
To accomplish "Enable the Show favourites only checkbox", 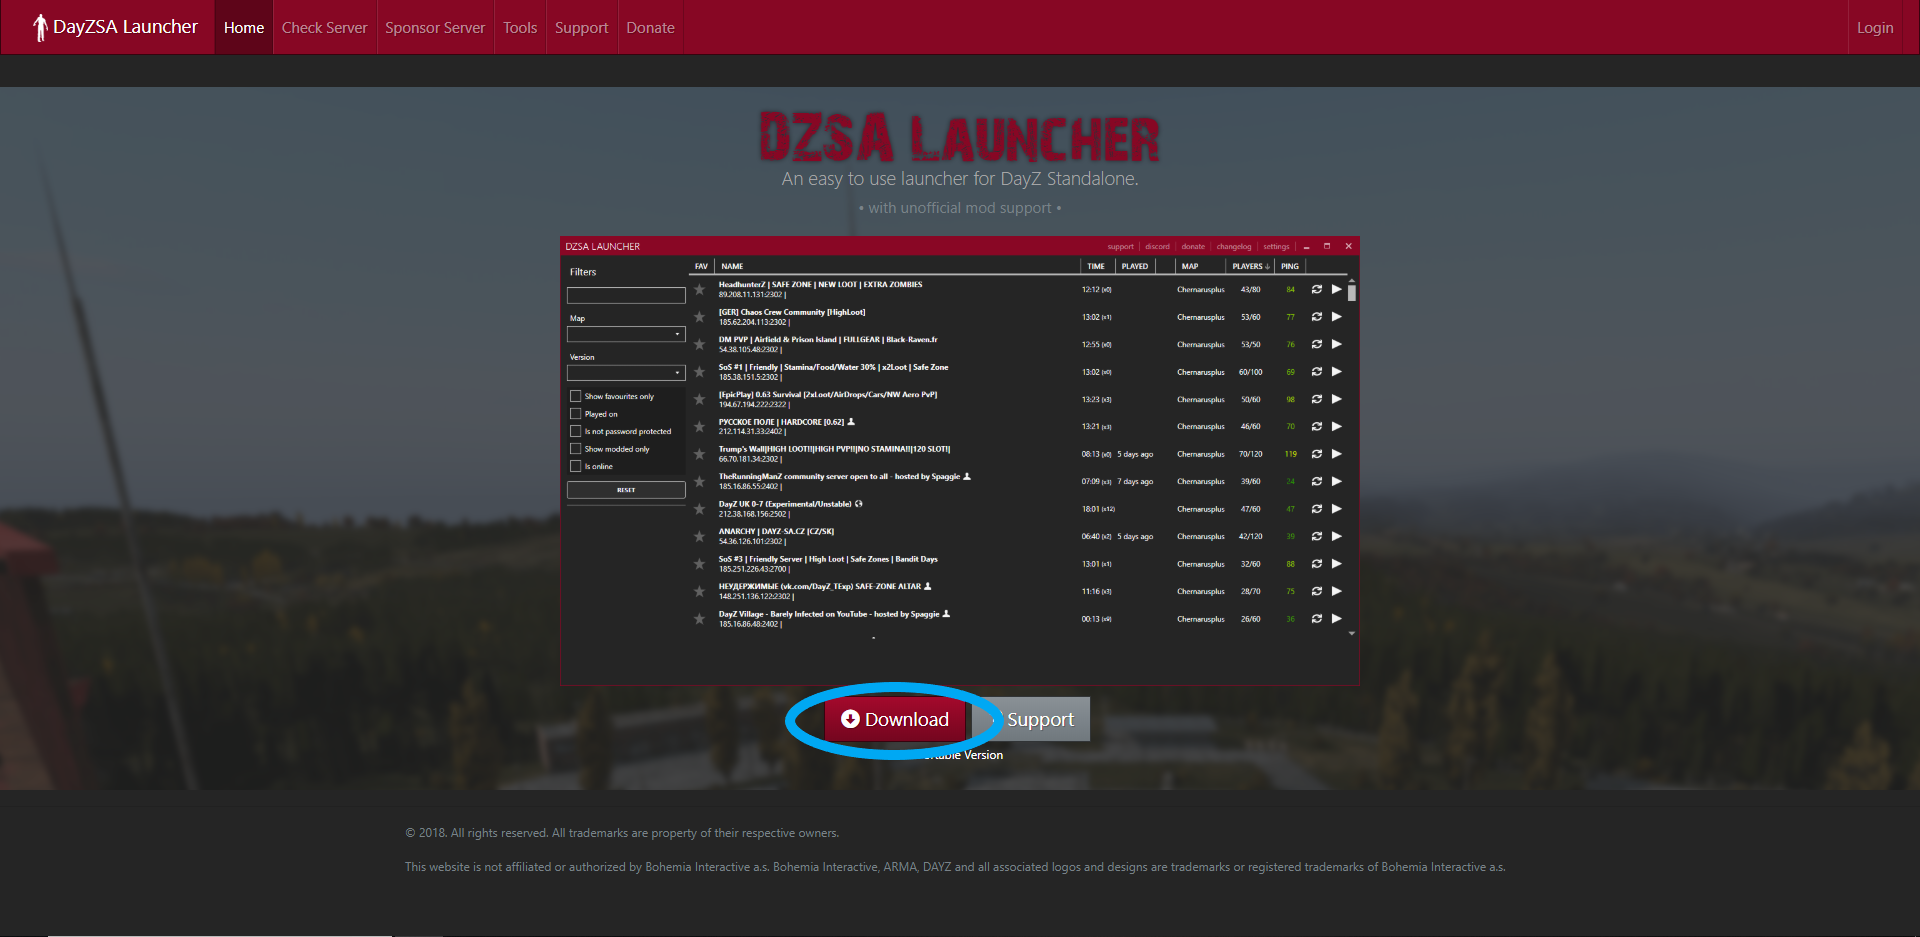I will click(576, 396).
